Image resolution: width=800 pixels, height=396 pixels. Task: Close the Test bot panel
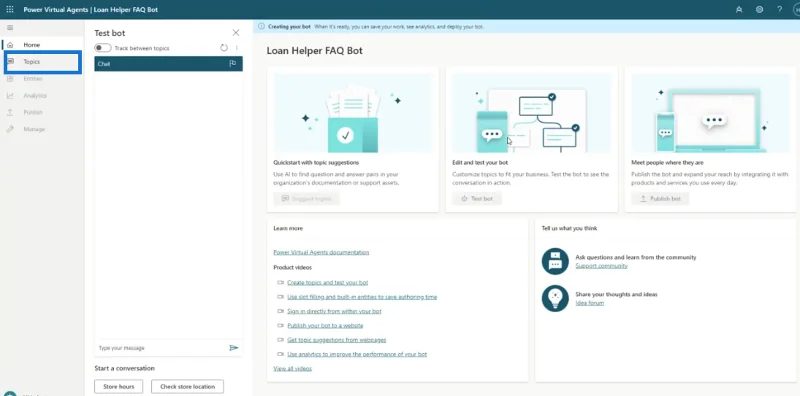[236, 33]
